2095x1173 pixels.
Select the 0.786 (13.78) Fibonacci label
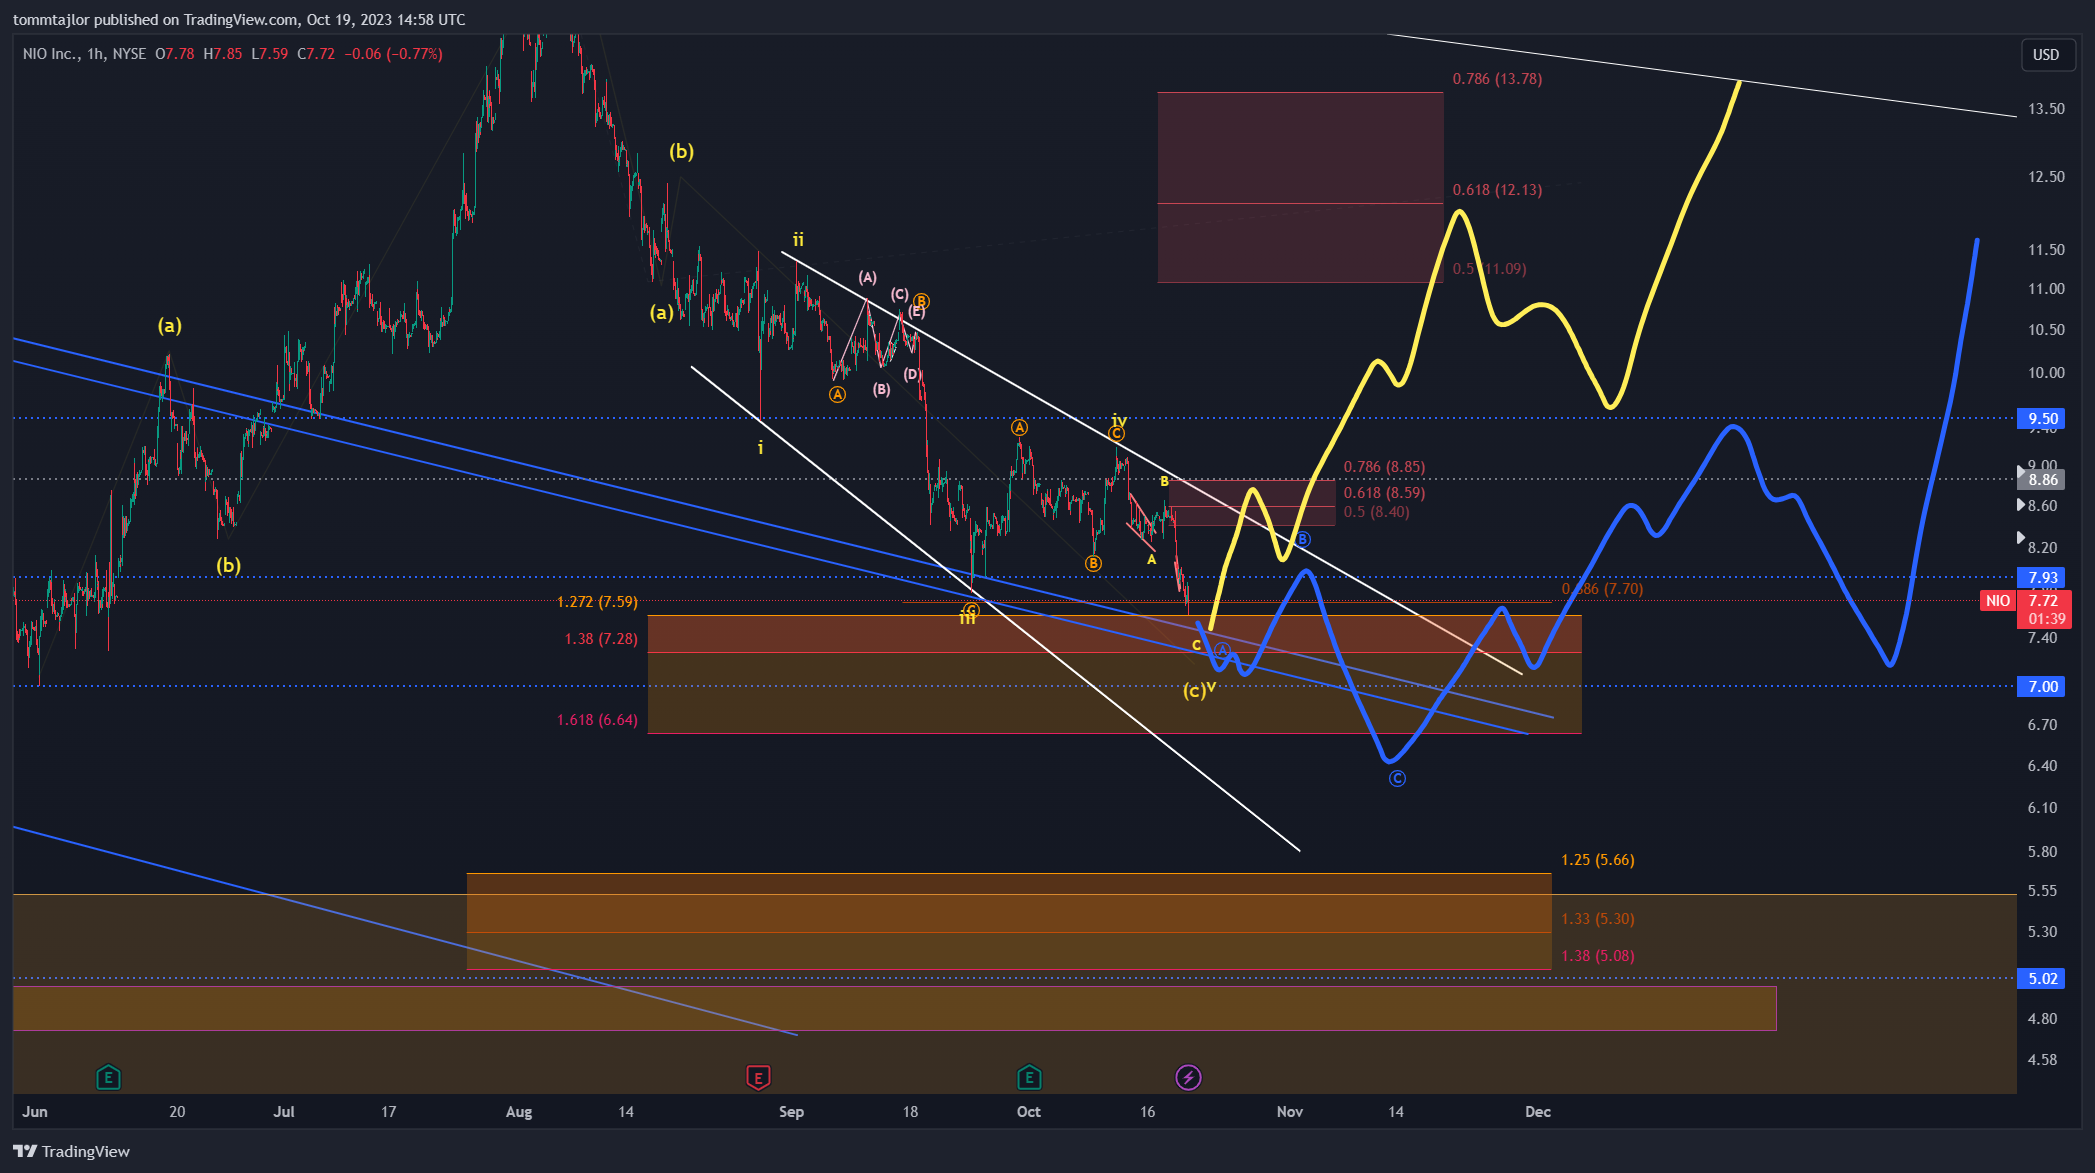(1497, 79)
